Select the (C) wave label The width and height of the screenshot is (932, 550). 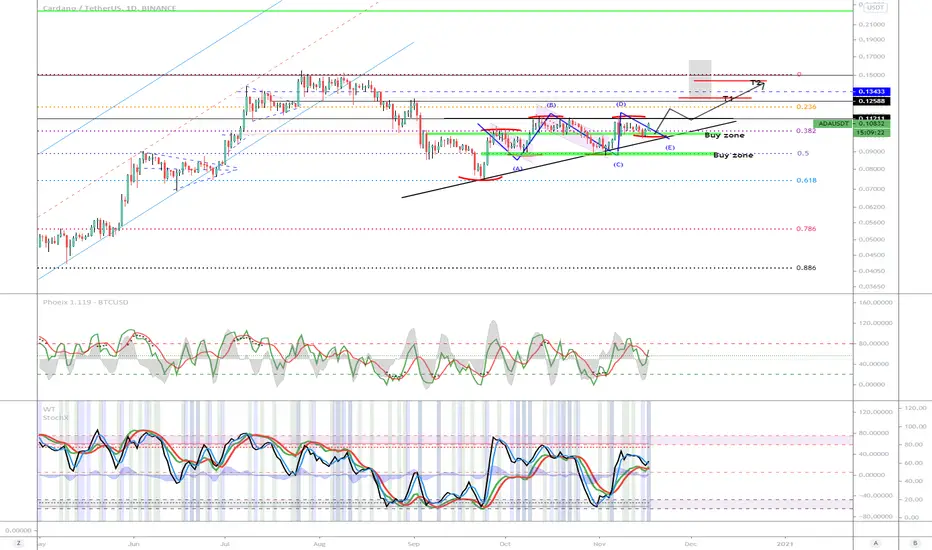(618, 164)
